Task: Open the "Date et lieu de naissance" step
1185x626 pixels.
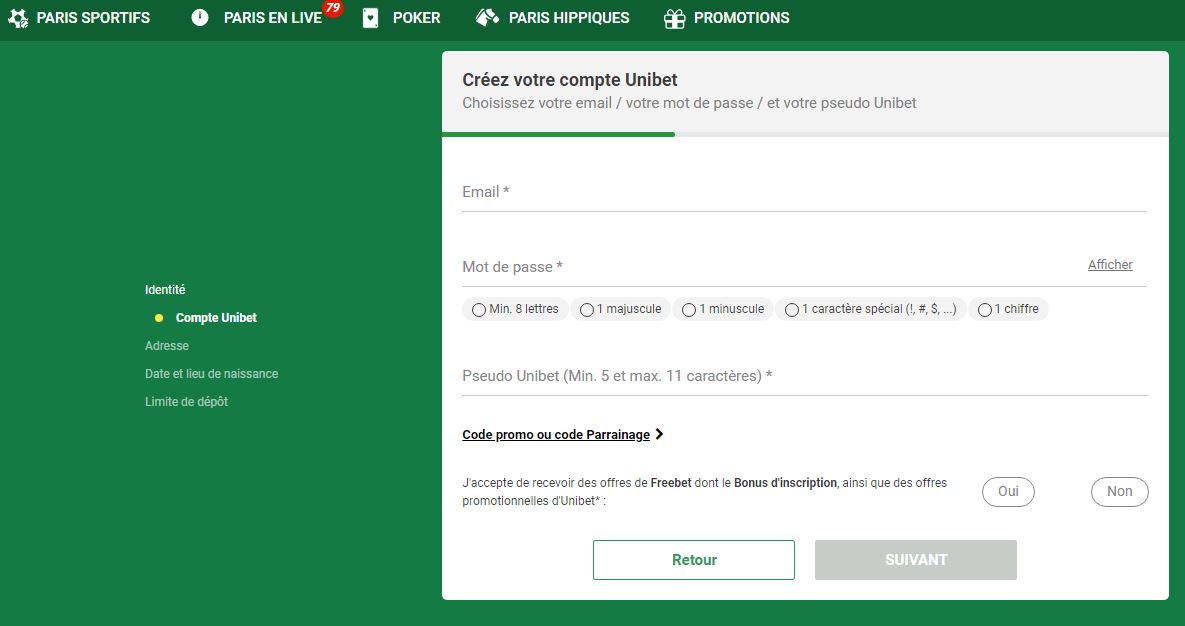Action: [212, 373]
